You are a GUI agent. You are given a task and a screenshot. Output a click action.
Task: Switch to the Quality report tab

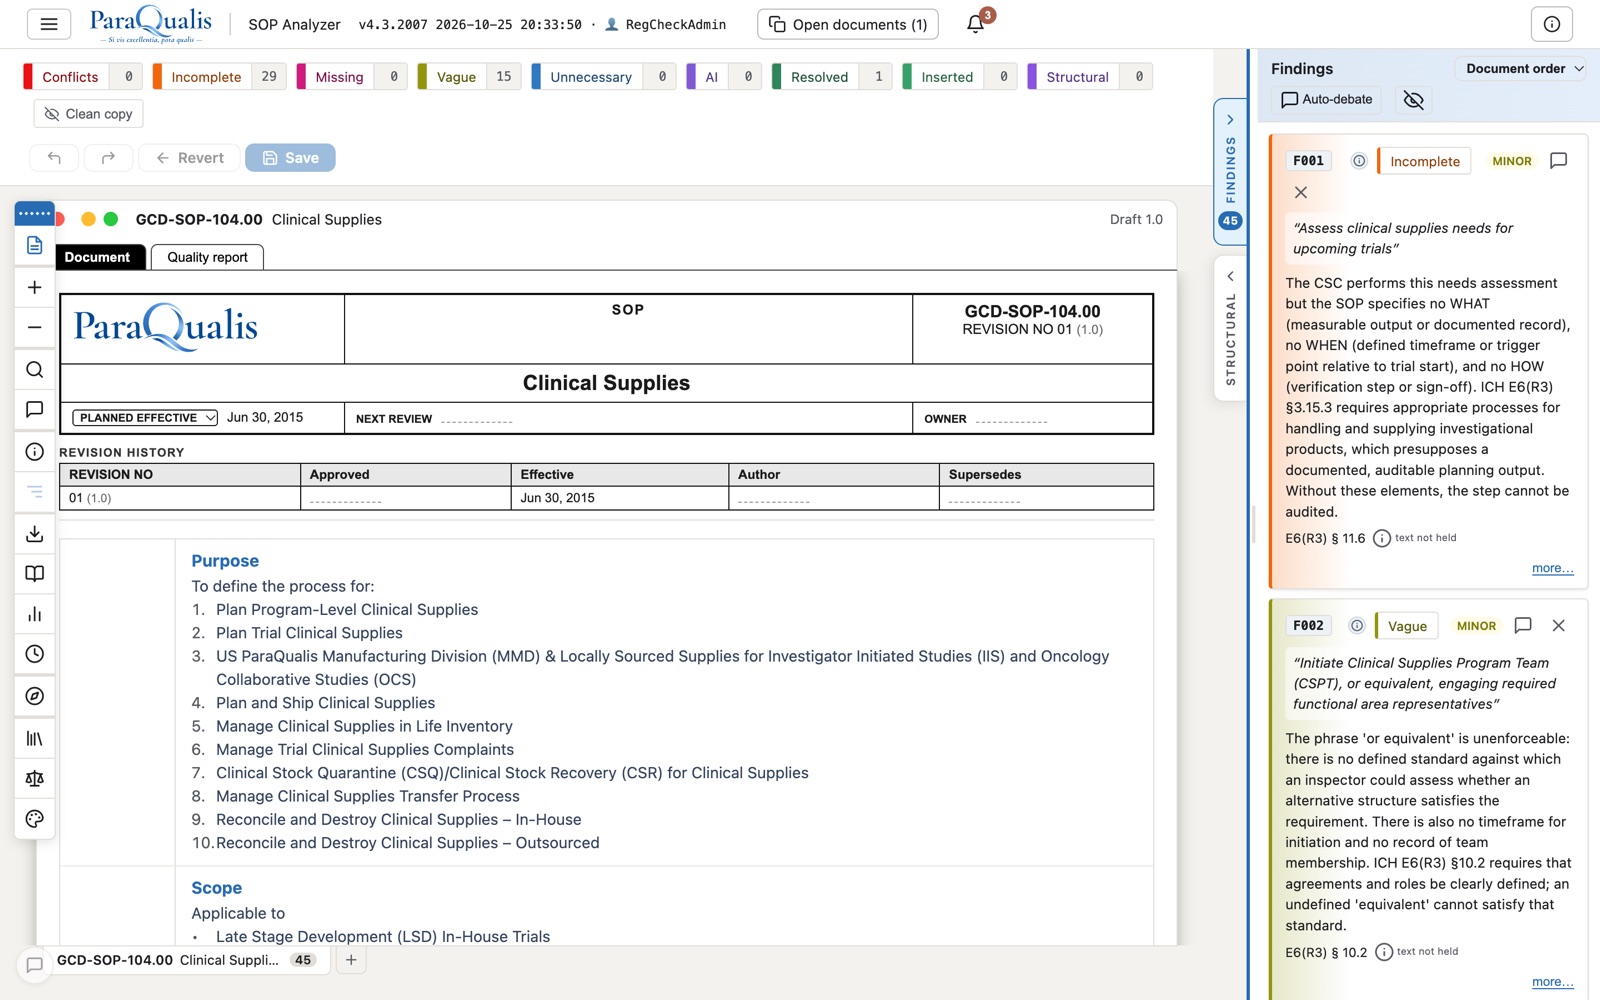[207, 257]
